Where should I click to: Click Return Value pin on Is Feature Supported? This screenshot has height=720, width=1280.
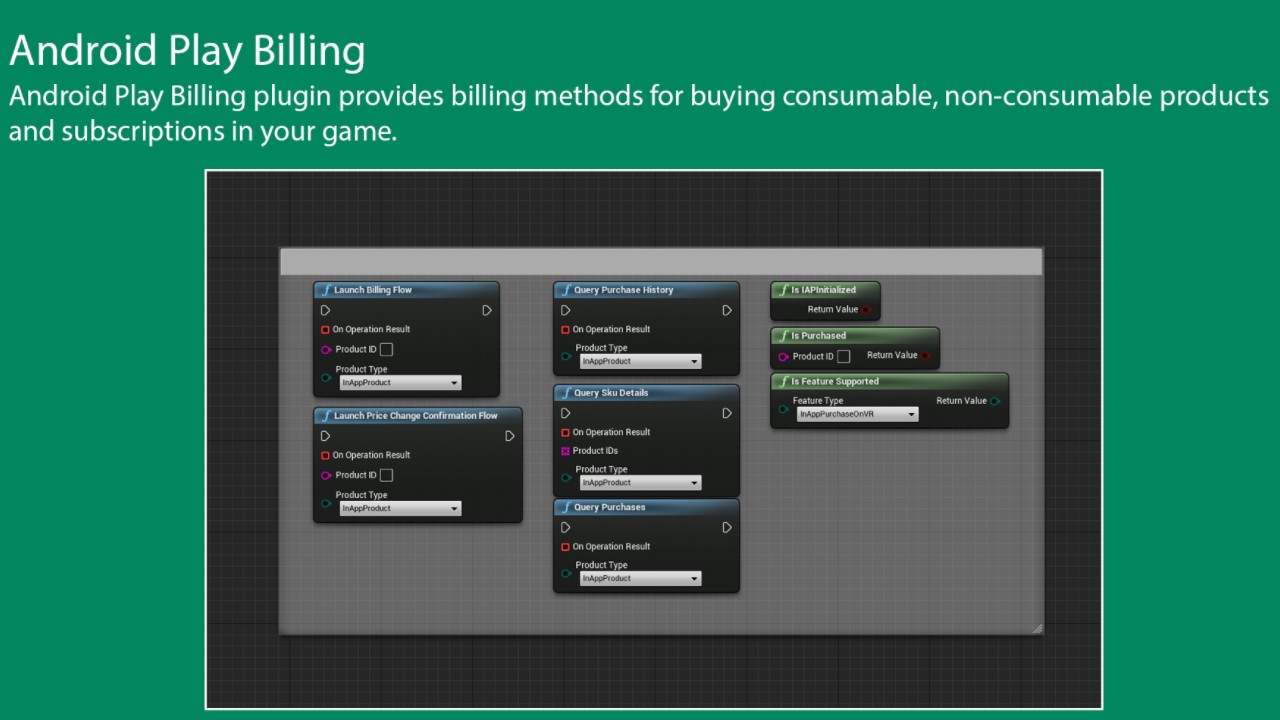[x=995, y=401]
